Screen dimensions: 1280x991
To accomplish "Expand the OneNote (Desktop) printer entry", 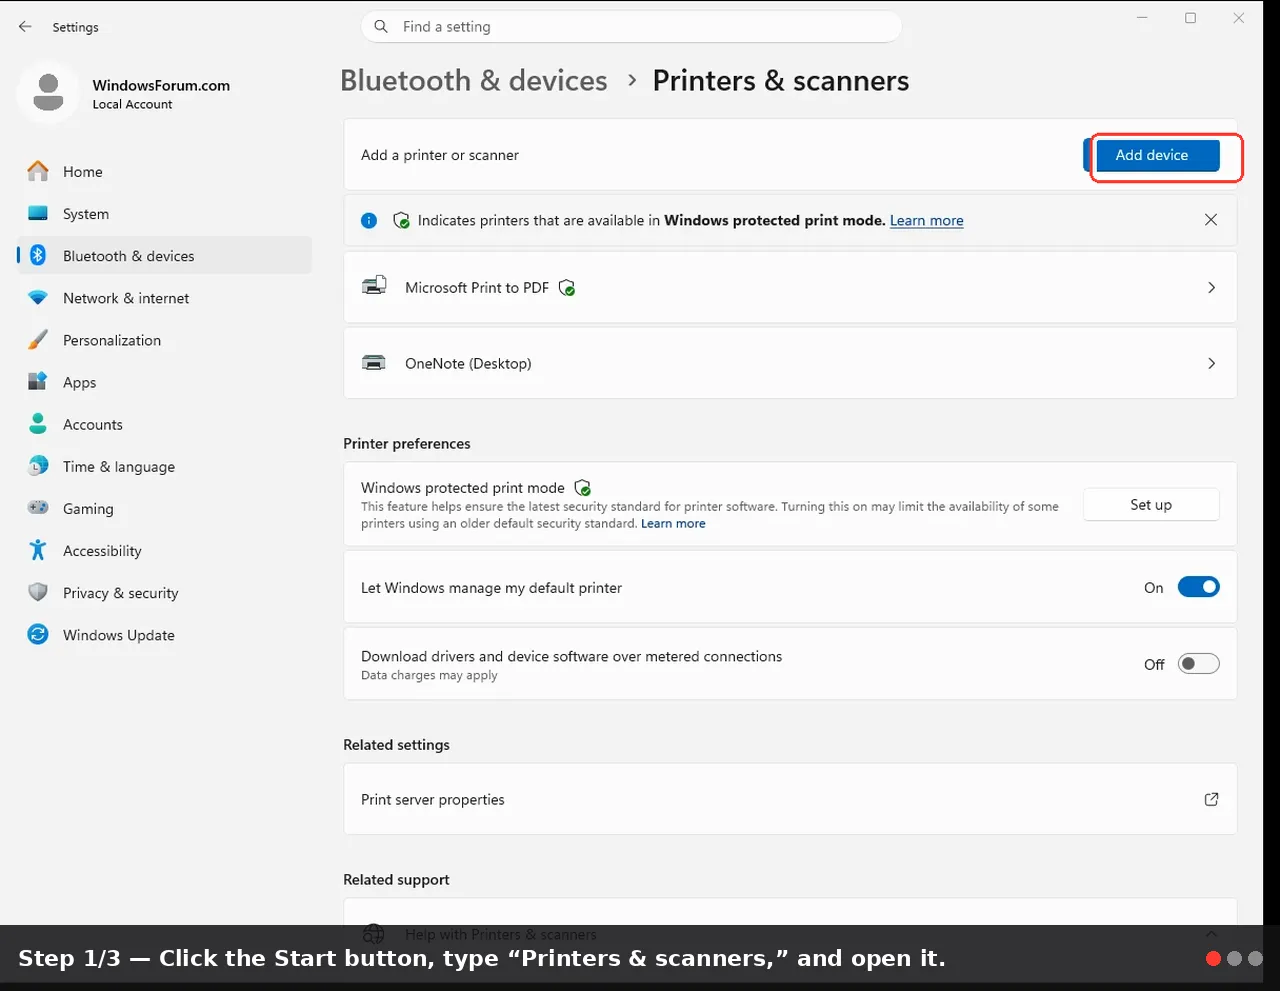I will pos(790,363).
